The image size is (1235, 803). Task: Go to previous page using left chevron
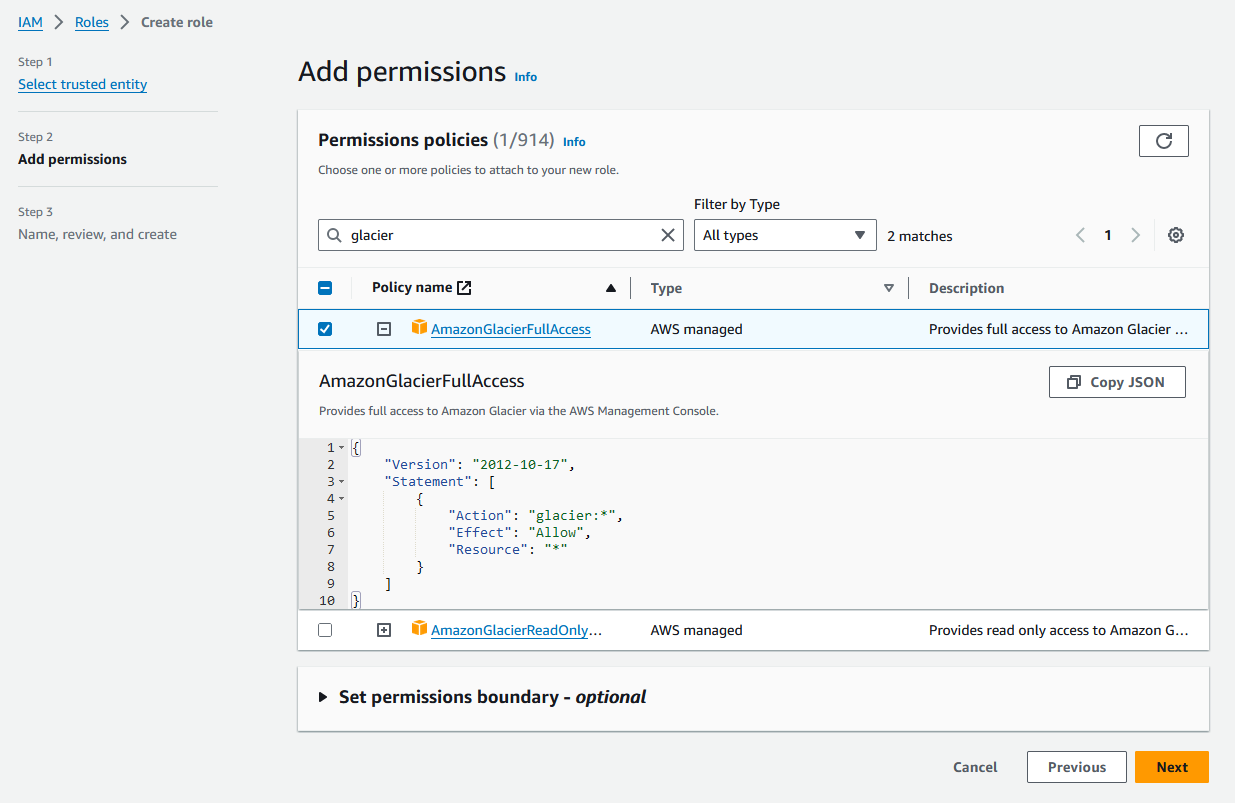[1080, 235]
